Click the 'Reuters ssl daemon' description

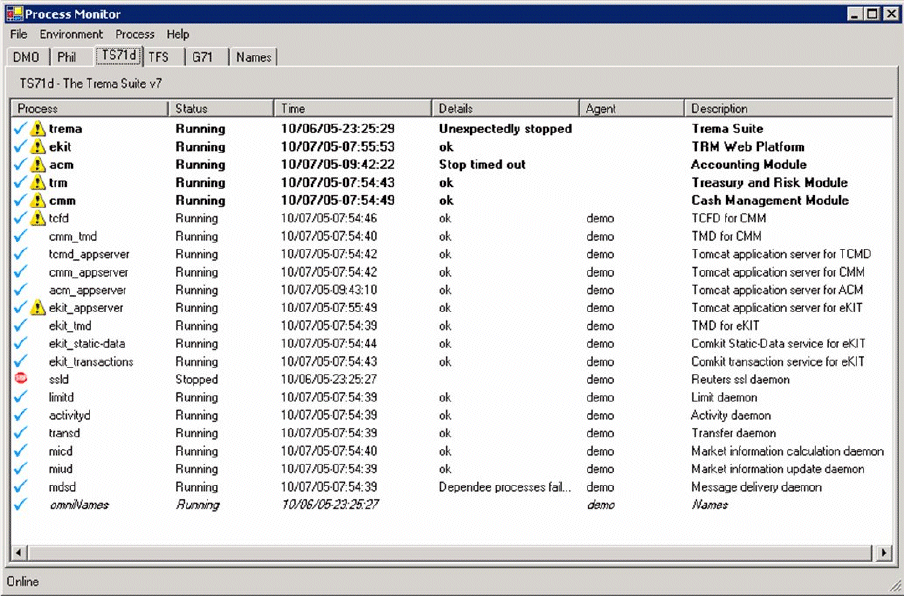pos(740,379)
